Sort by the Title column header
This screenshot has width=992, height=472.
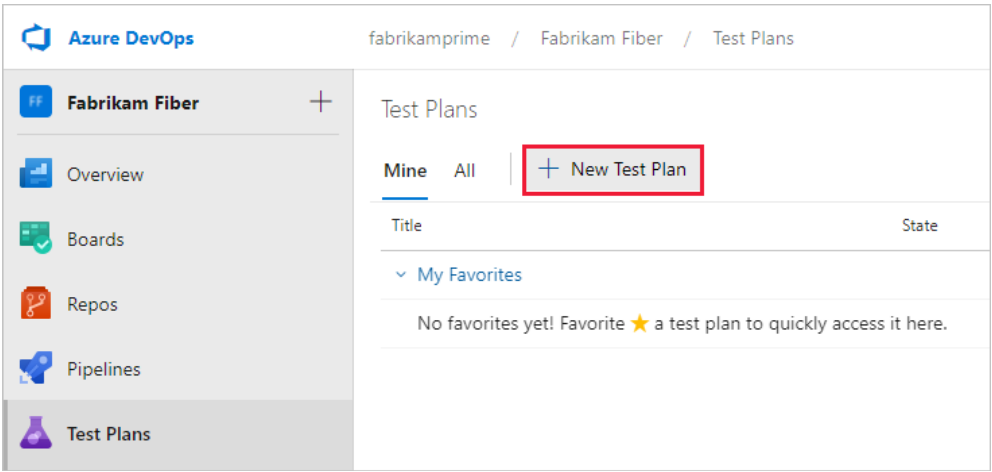click(x=407, y=226)
